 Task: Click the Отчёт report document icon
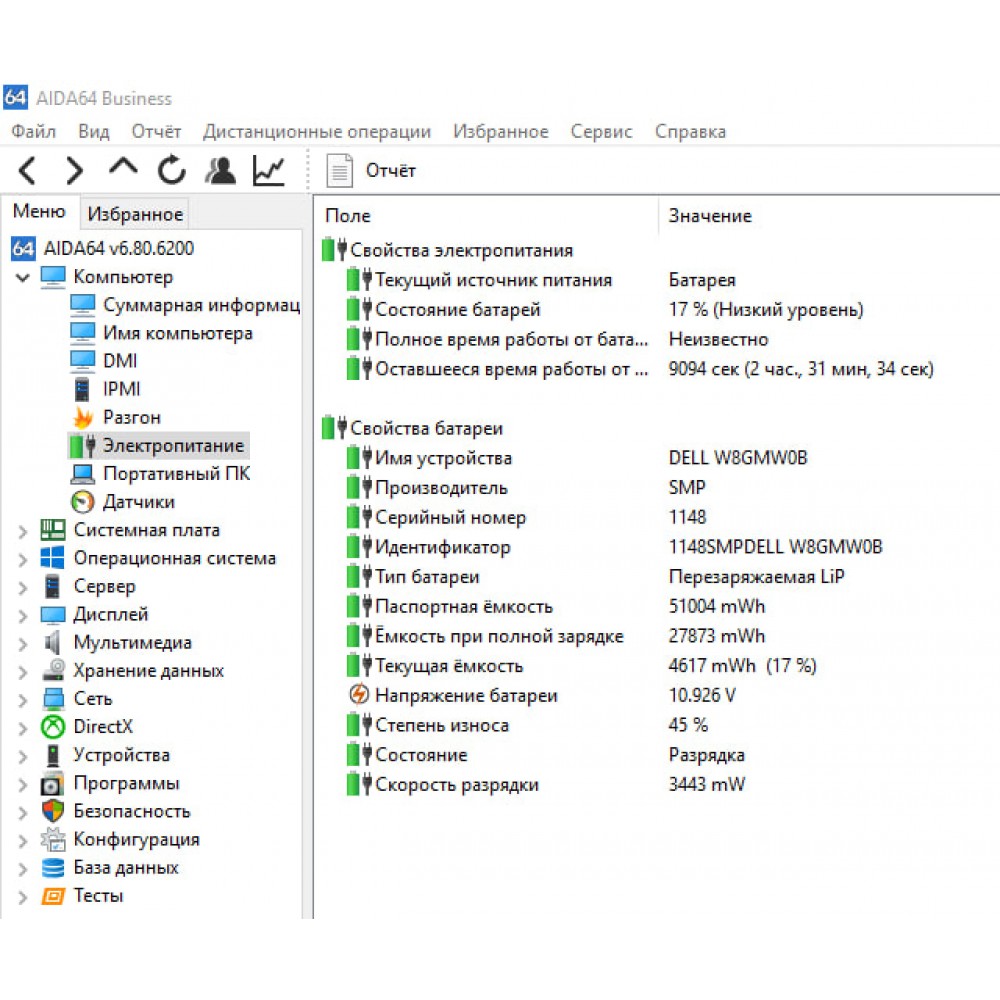click(x=339, y=171)
